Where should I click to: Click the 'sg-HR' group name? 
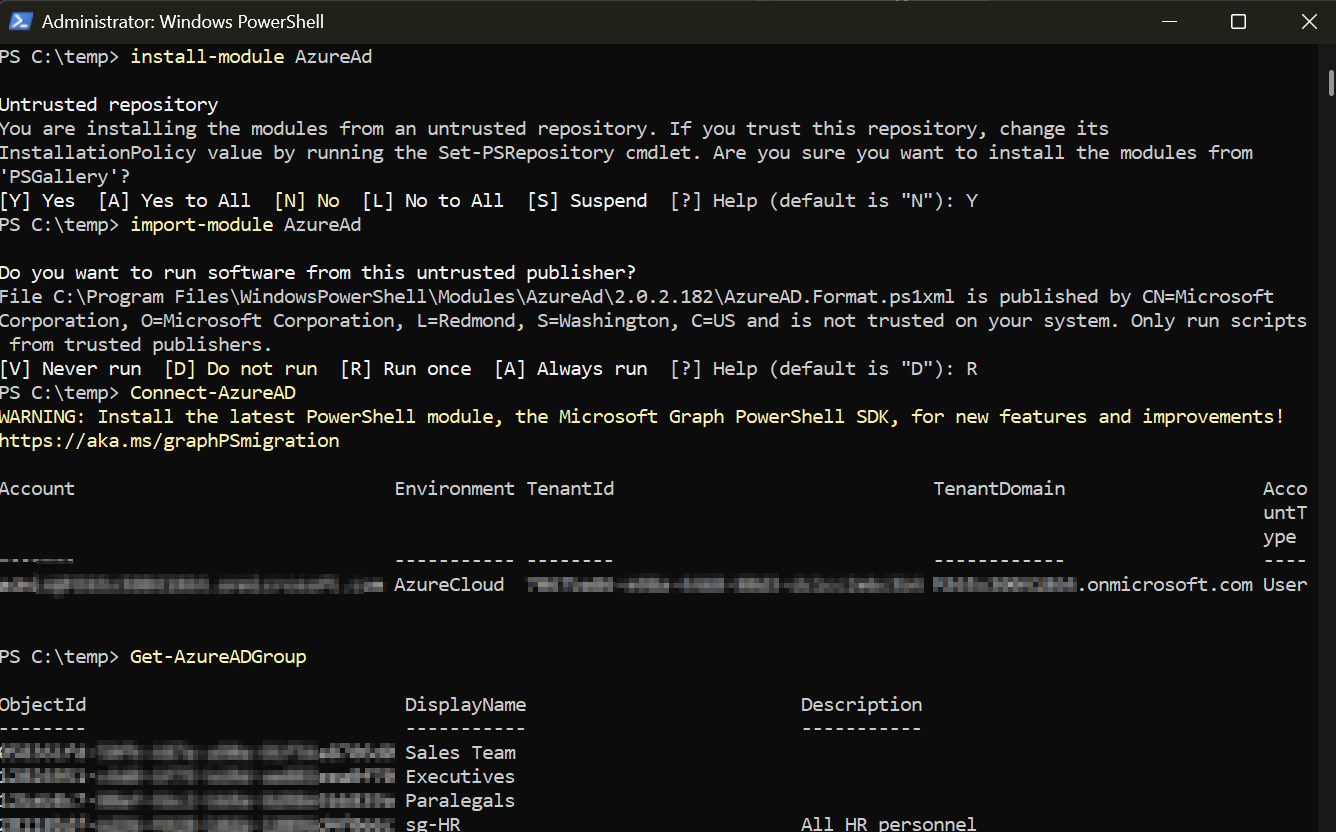[432, 824]
